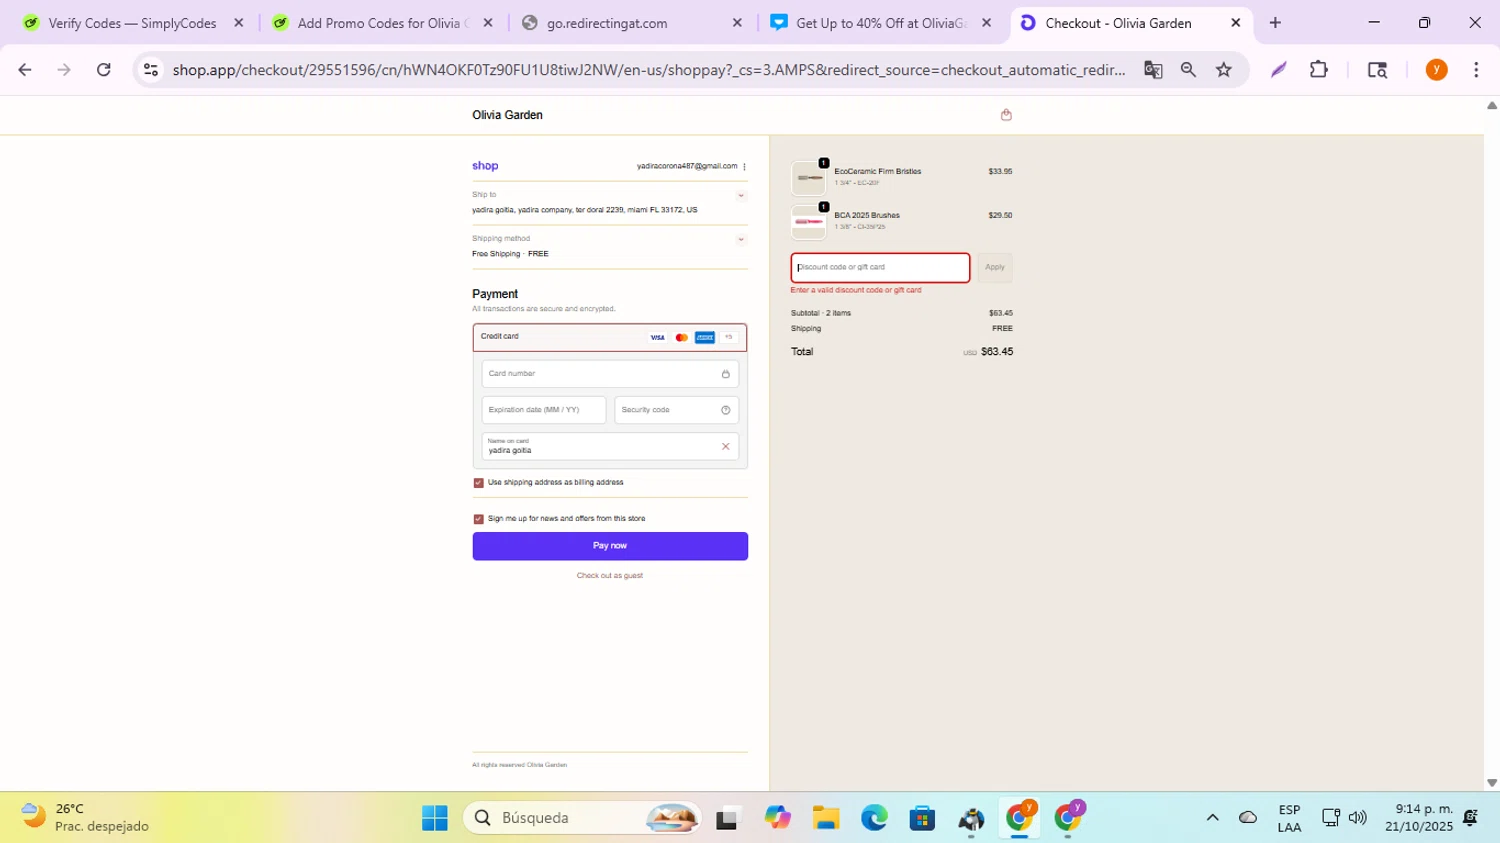
Task: Go forward in browser history
Action: pos(64,70)
